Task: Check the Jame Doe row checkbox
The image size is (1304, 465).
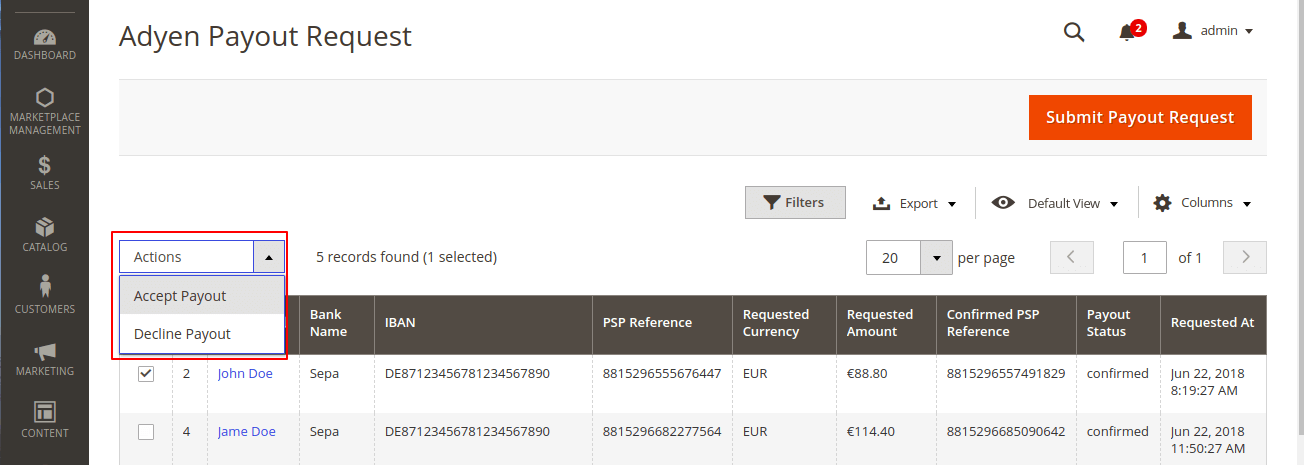Action: [146, 432]
